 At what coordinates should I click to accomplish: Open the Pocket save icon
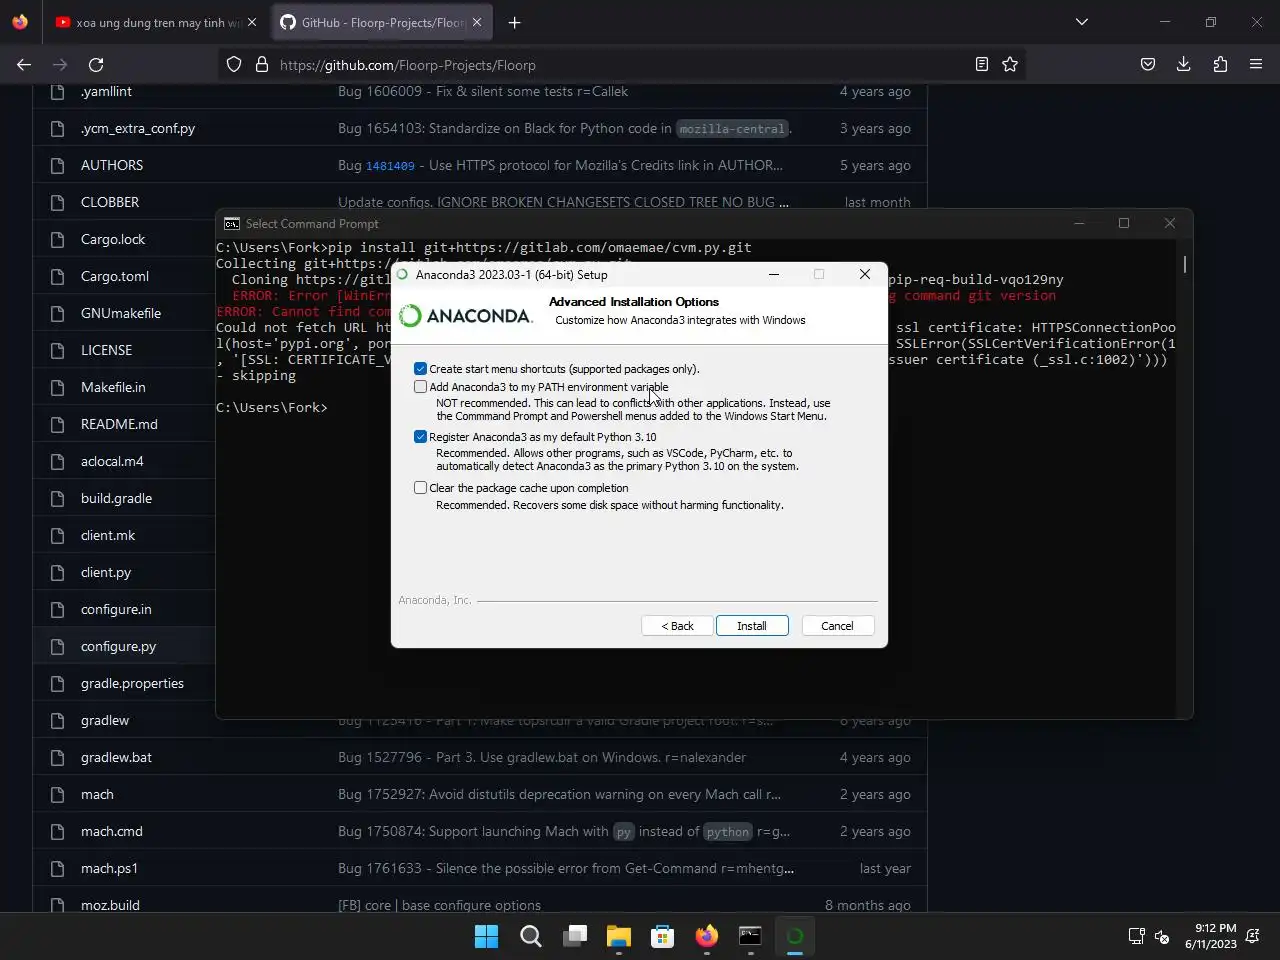point(1148,64)
